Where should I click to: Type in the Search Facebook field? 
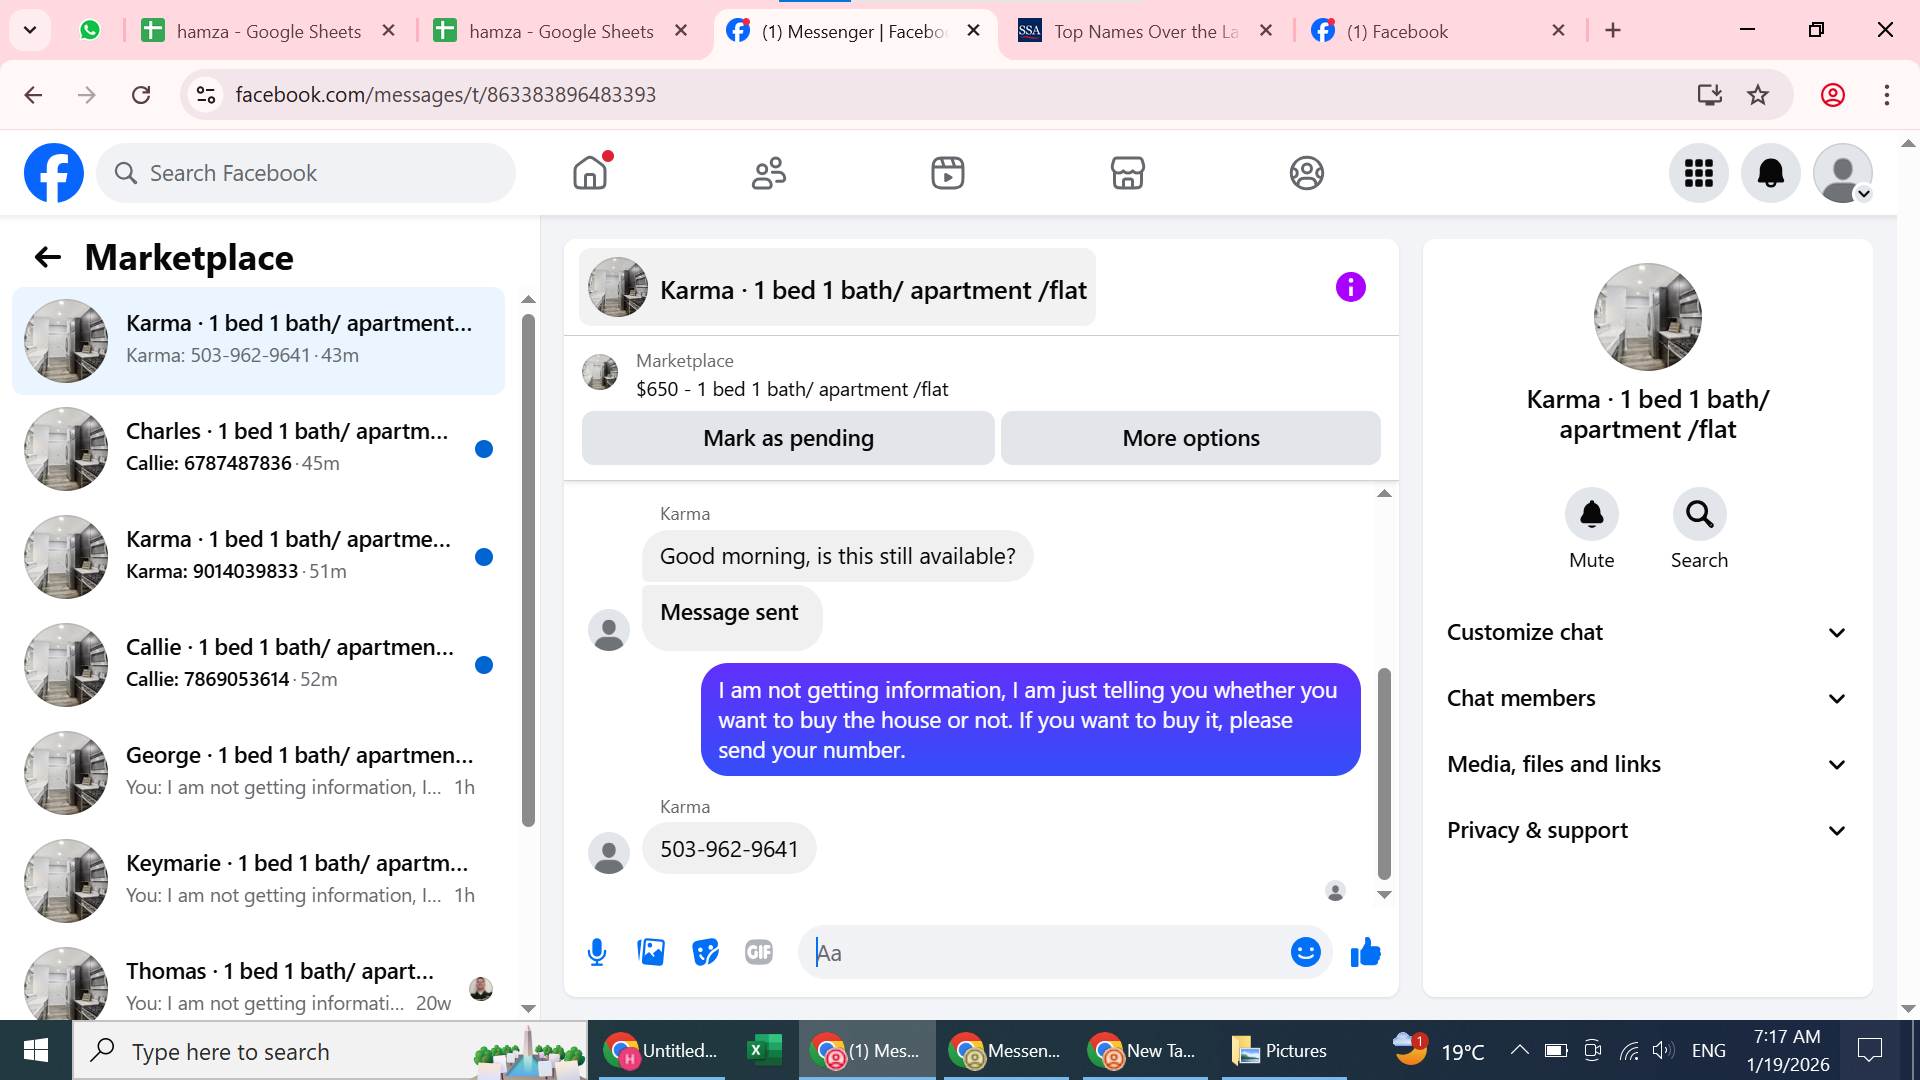tap(320, 173)
